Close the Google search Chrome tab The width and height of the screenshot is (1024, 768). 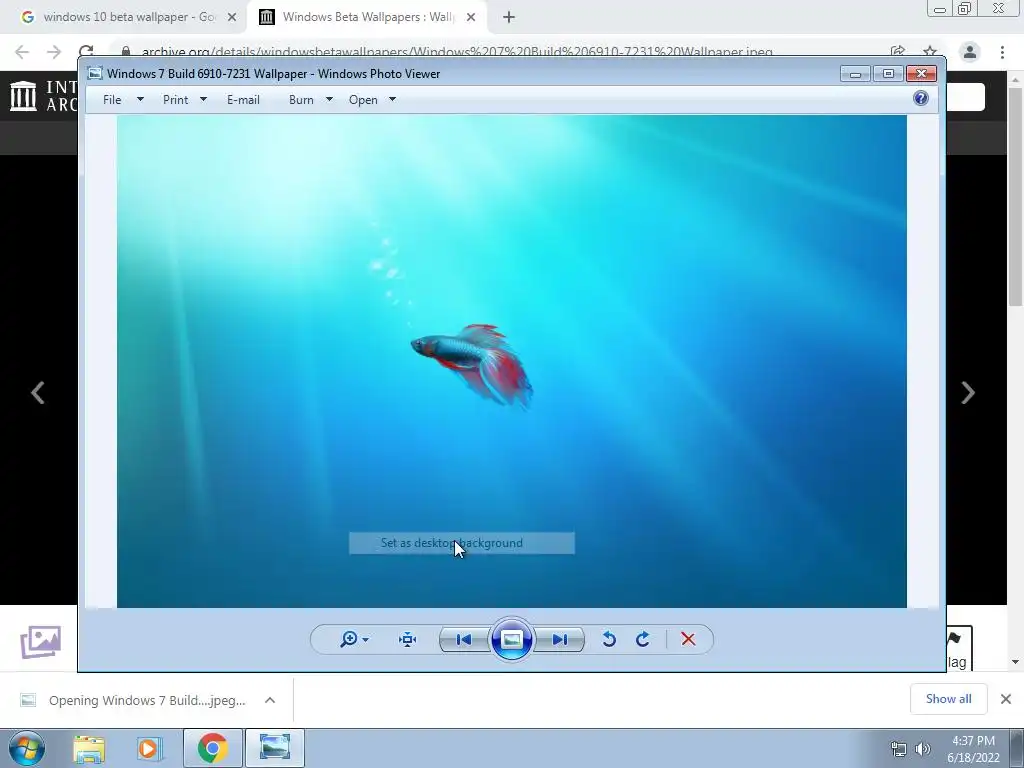tap(232, 17)
